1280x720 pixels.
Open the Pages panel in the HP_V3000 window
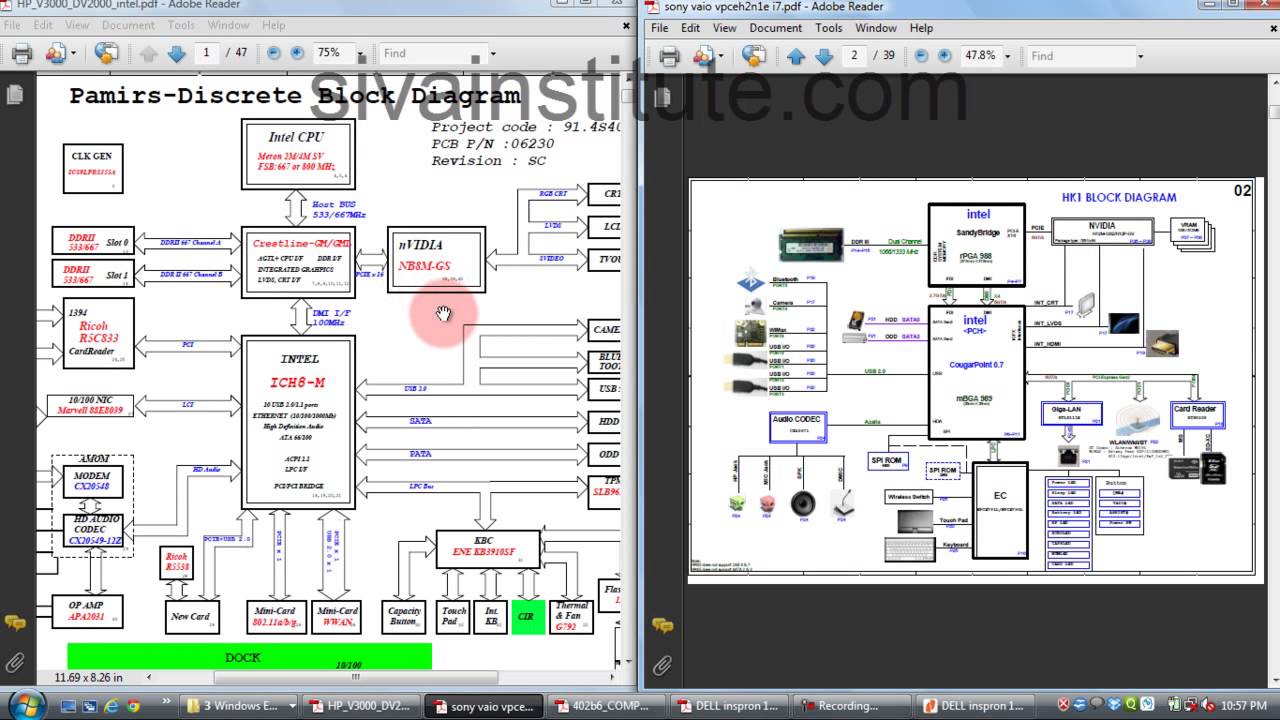point(14,95)
